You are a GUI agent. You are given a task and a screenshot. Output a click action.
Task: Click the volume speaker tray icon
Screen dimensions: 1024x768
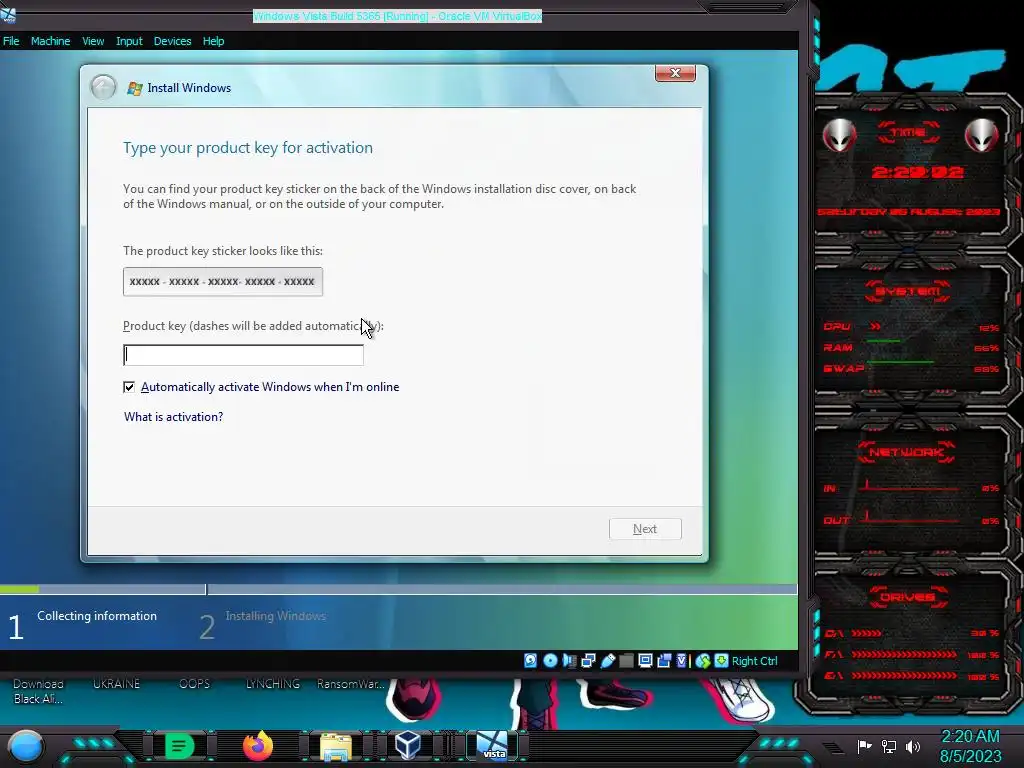[x=913, y=746]
